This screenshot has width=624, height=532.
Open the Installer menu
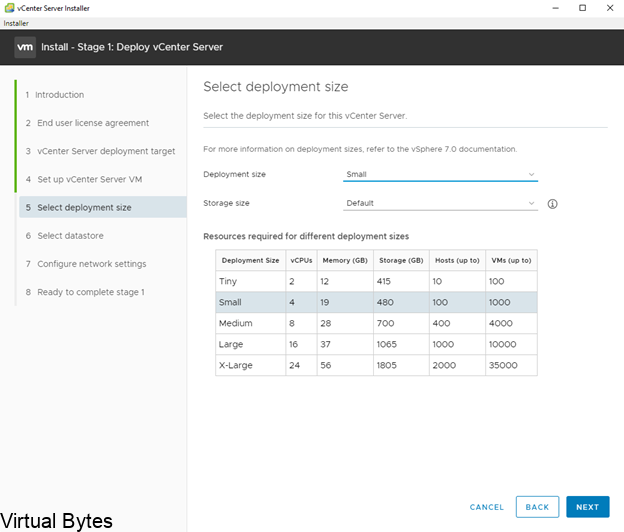(x=16, y=23)
